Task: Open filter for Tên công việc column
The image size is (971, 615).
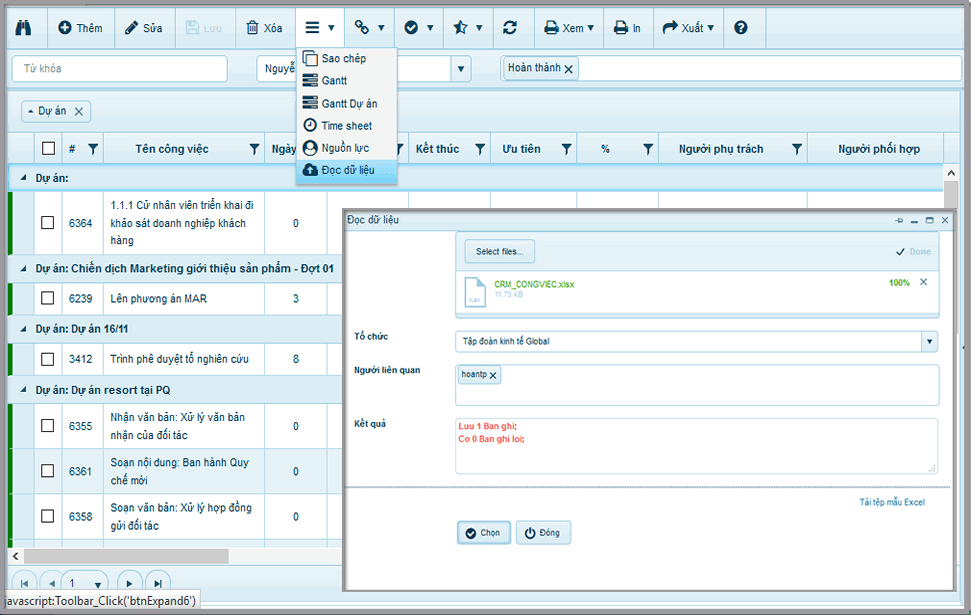Action: [254, 149]
